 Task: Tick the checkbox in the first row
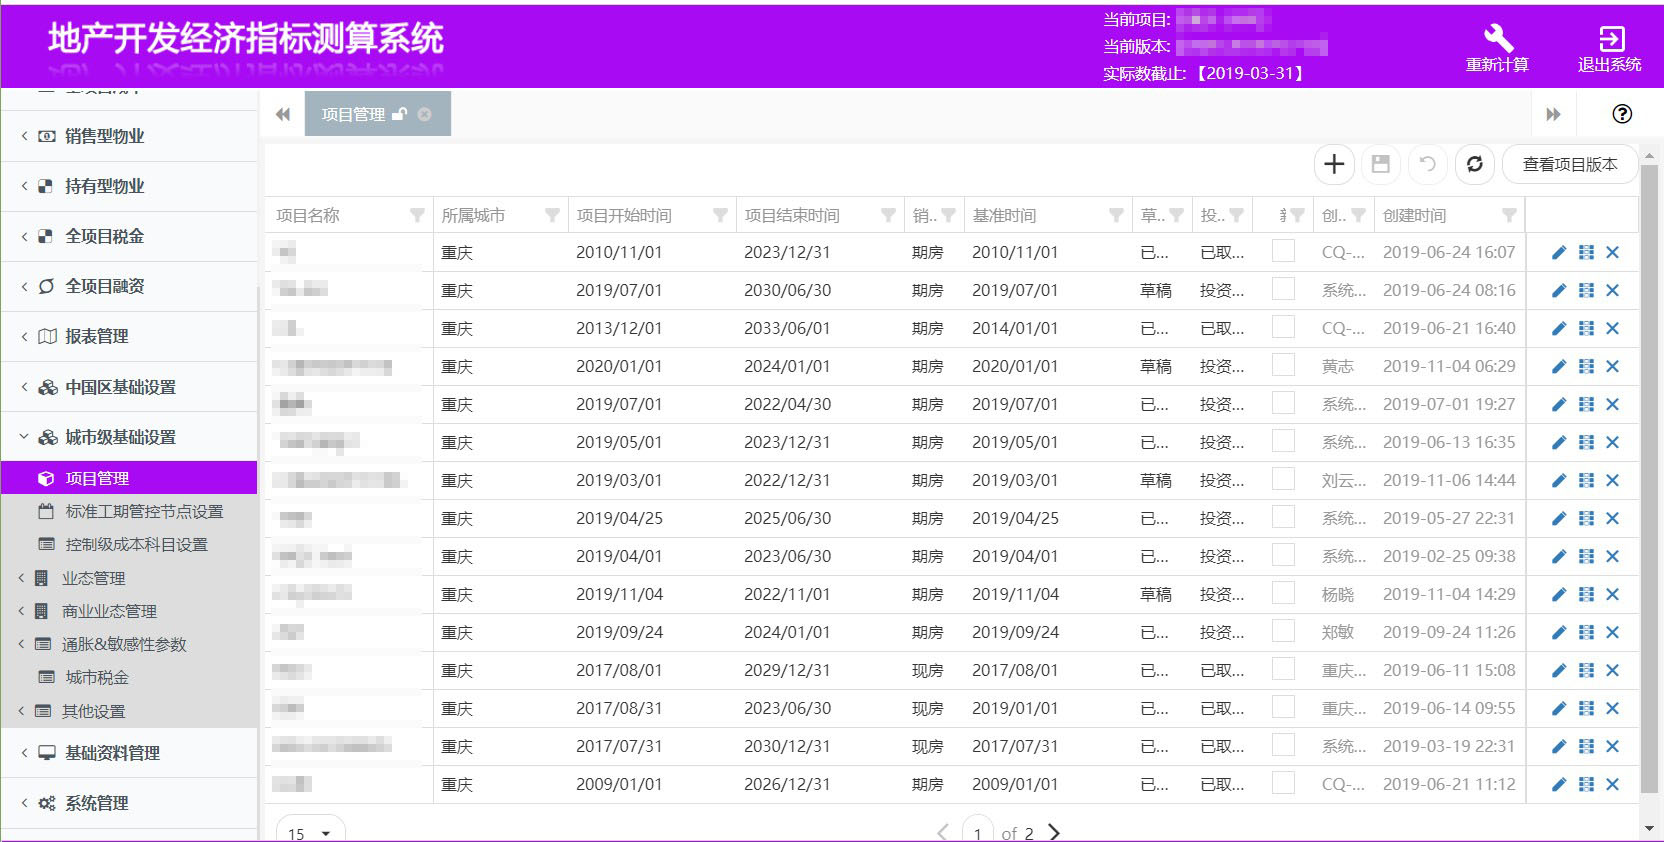(x=1283, y=252)
